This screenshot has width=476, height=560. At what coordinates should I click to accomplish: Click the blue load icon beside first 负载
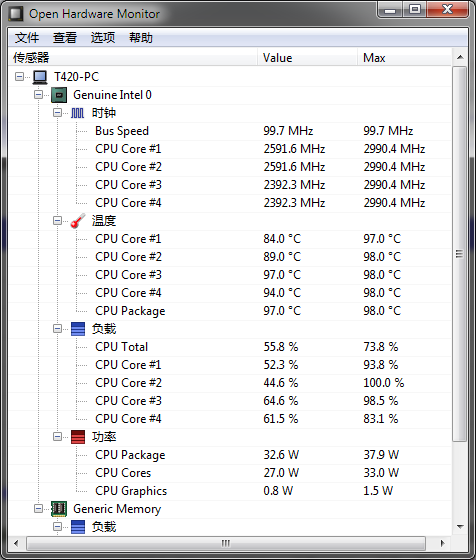pyautogui.click(x=78, y=329)
